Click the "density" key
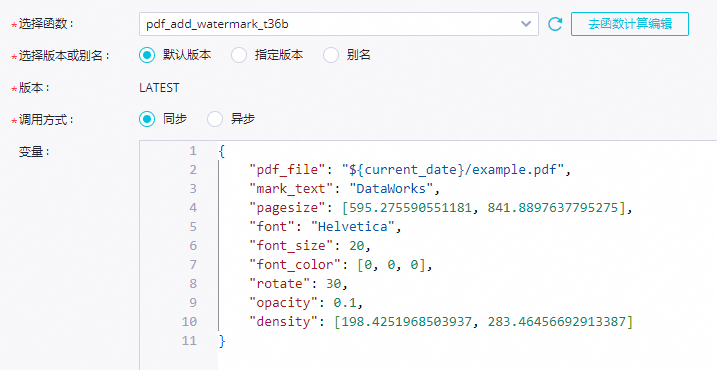The width and height of the screenshot is (717, 370). point(284,322)
